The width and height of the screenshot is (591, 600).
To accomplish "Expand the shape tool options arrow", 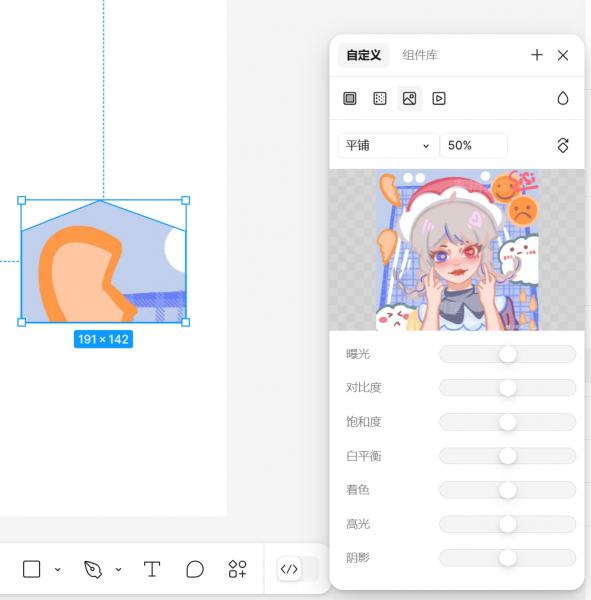I will tap(57, 569).
